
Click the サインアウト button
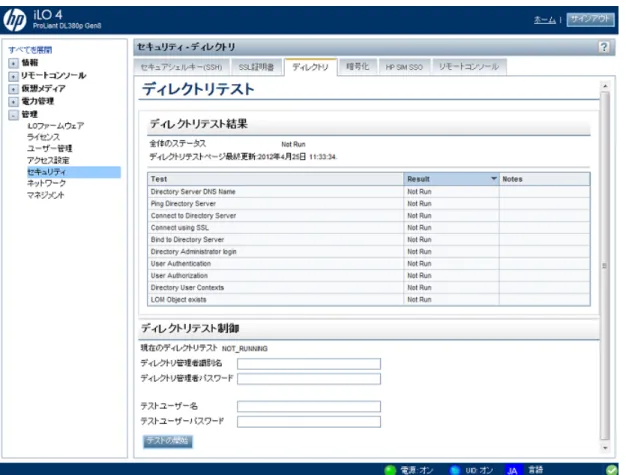590,19
